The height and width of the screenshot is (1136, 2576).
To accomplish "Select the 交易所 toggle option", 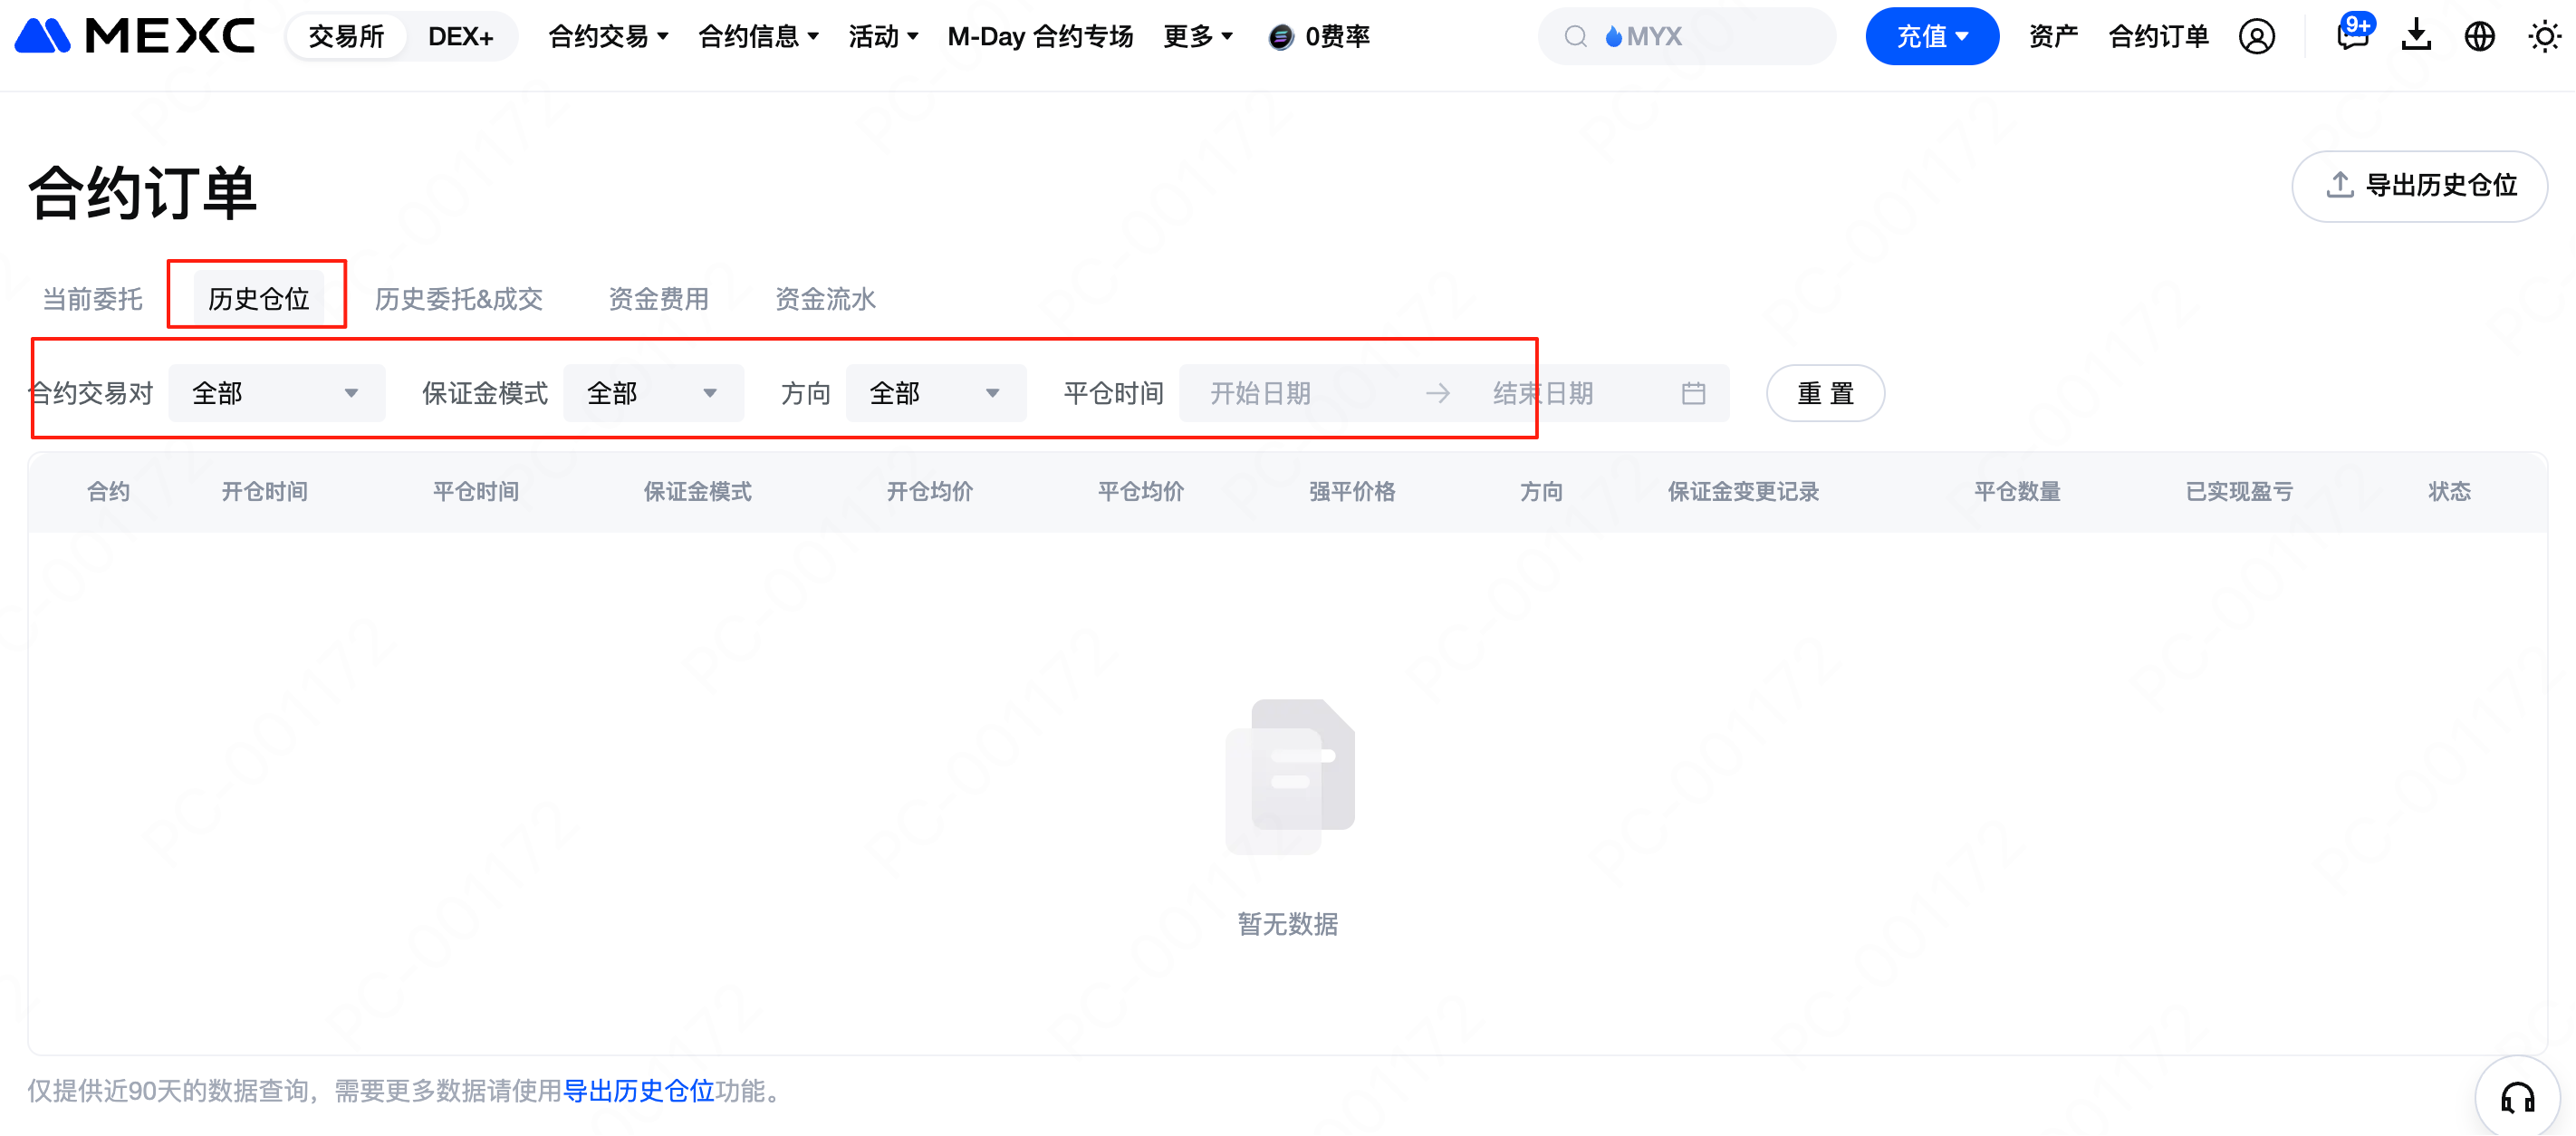I will [x=346, y=37].
